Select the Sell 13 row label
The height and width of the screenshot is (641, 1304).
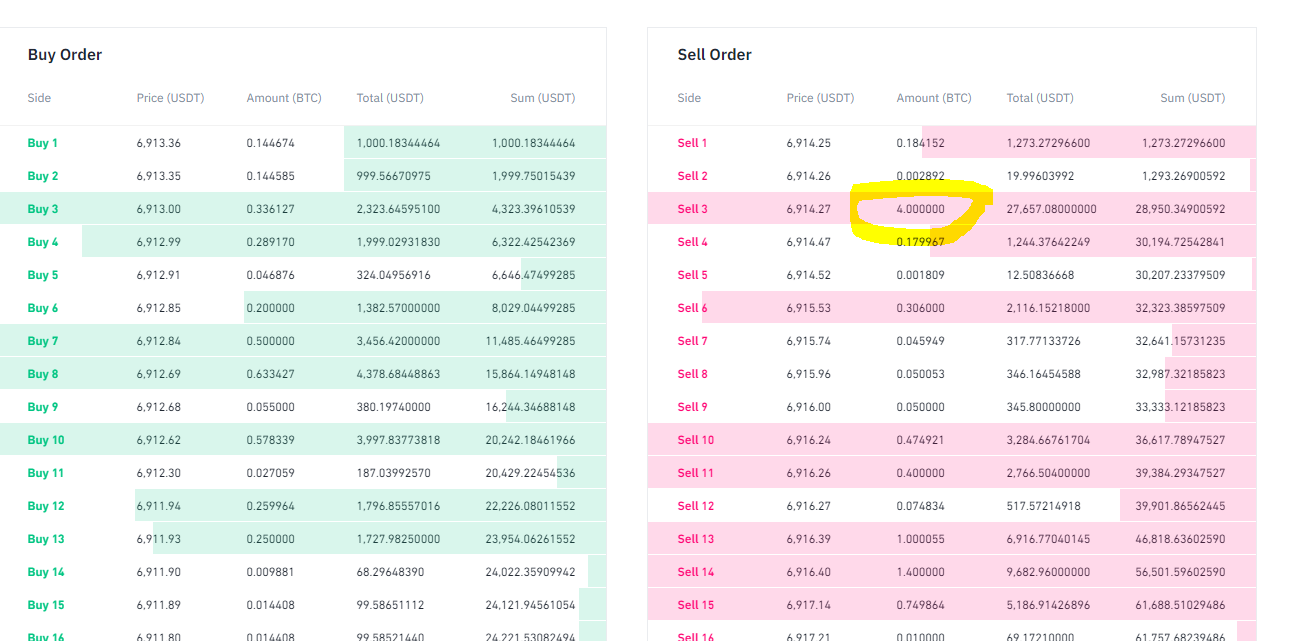click(695, 539)
